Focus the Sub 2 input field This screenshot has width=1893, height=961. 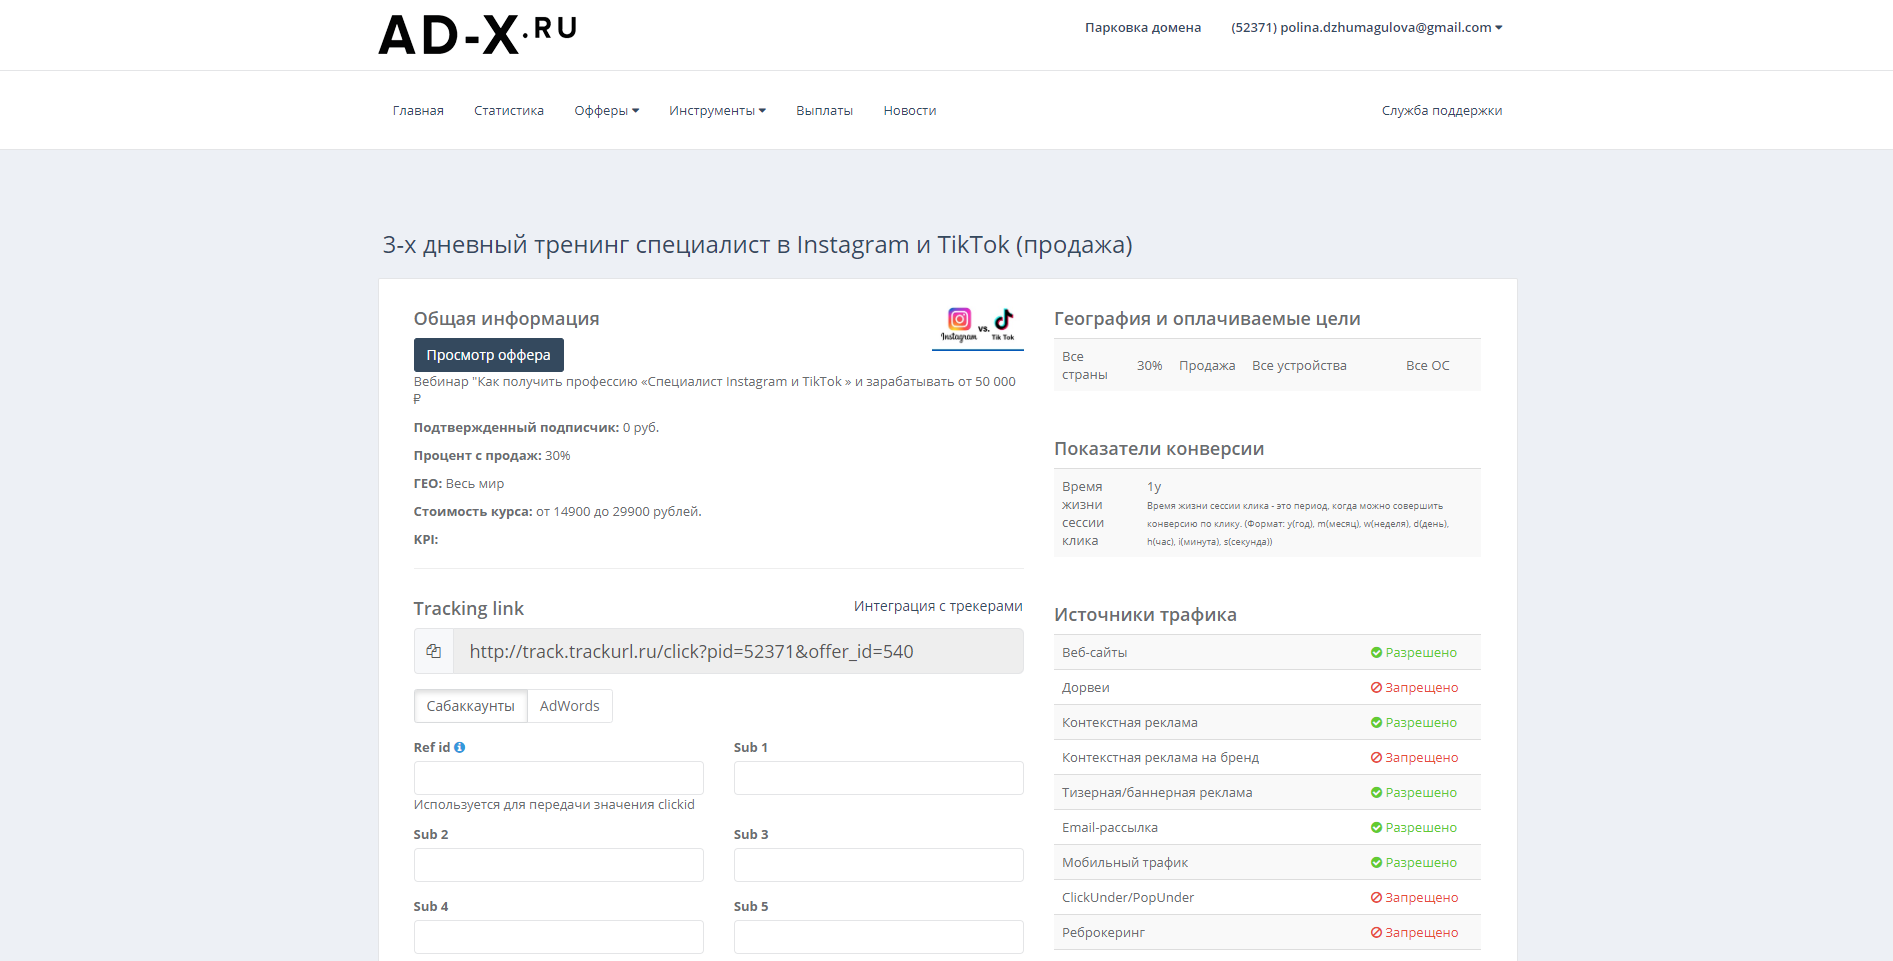point(559,865)
